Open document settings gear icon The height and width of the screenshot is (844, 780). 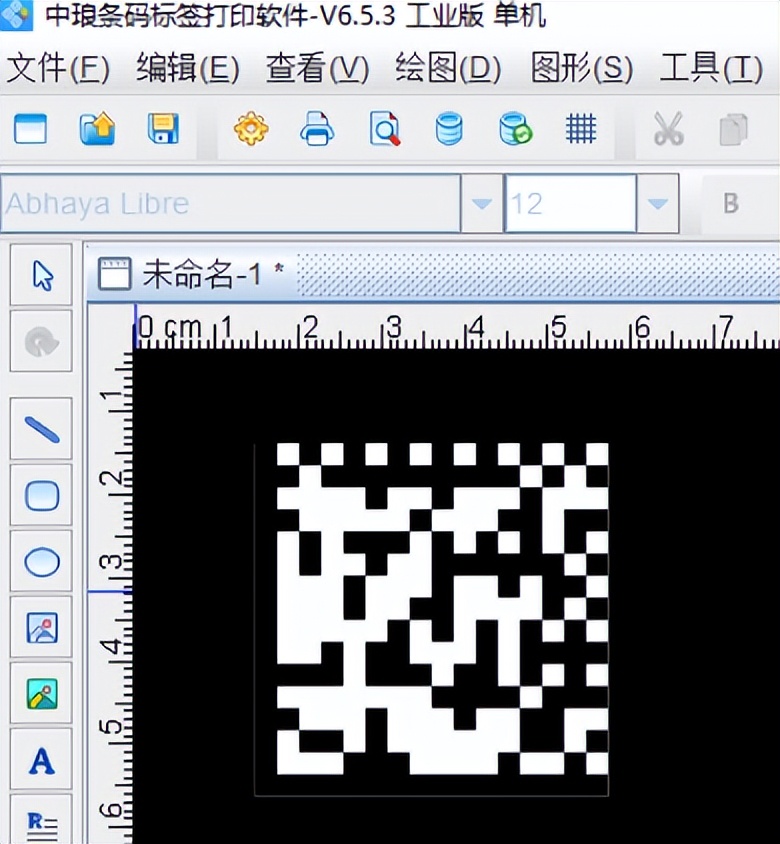point(251,129)
